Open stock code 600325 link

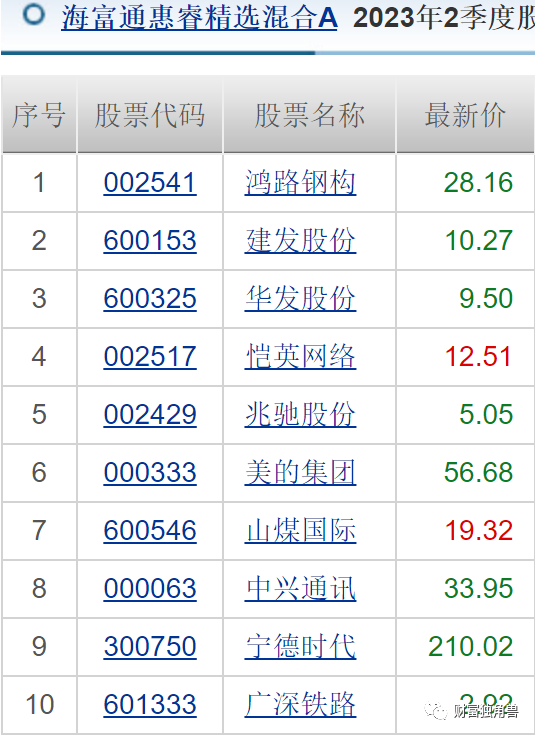(x=150, y=298)
